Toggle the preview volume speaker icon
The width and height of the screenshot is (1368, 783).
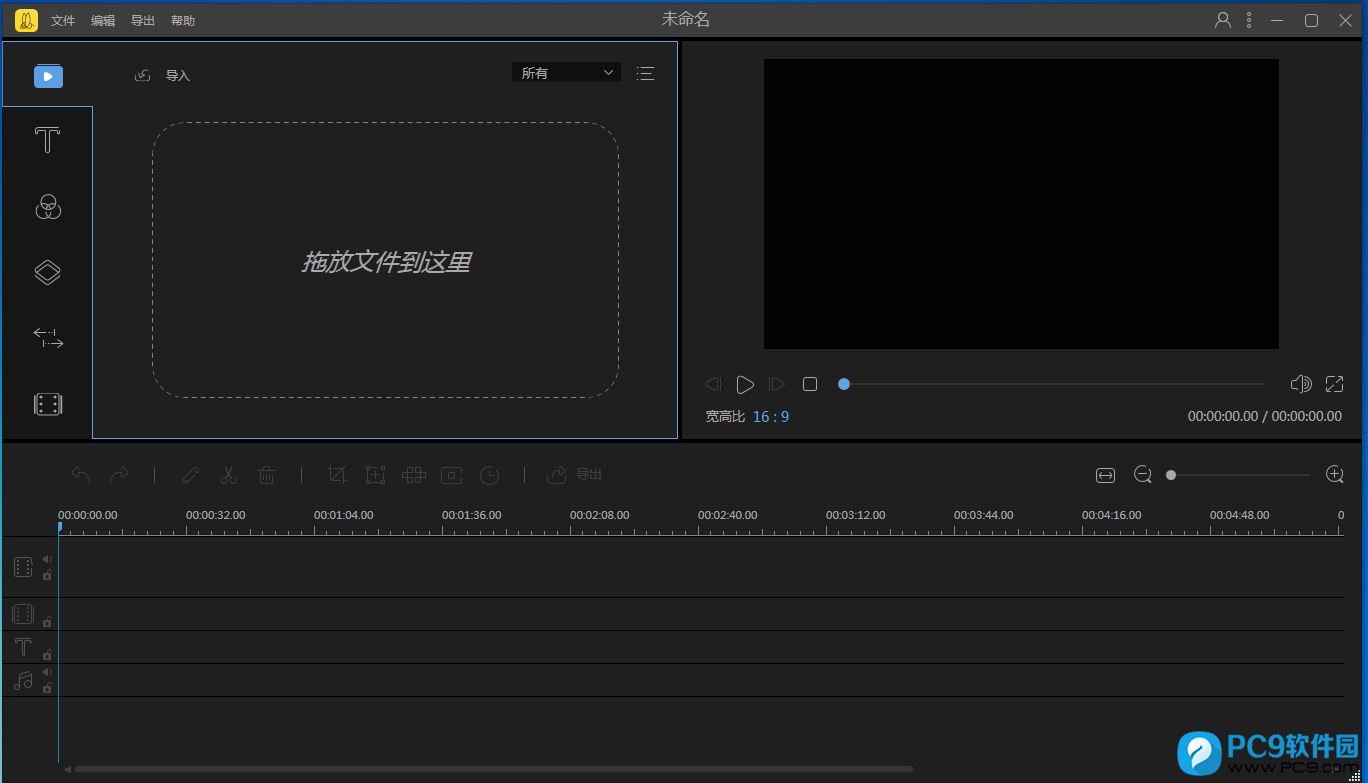point(1300,384)
